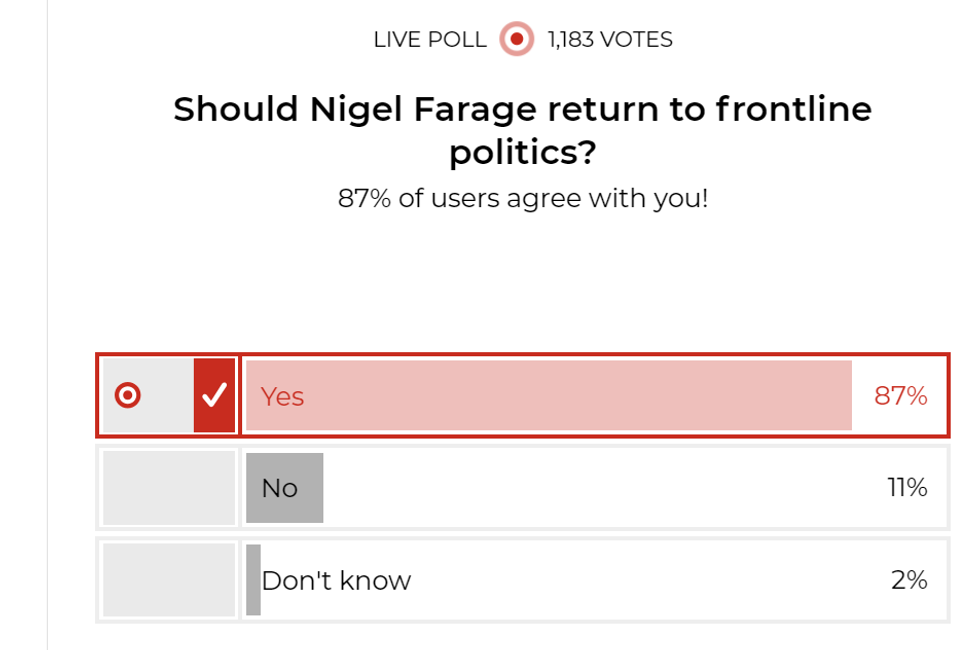Click the small gray bar beside Don't know
Viewport: 980px width, 650px height.
tap(251, 579)
